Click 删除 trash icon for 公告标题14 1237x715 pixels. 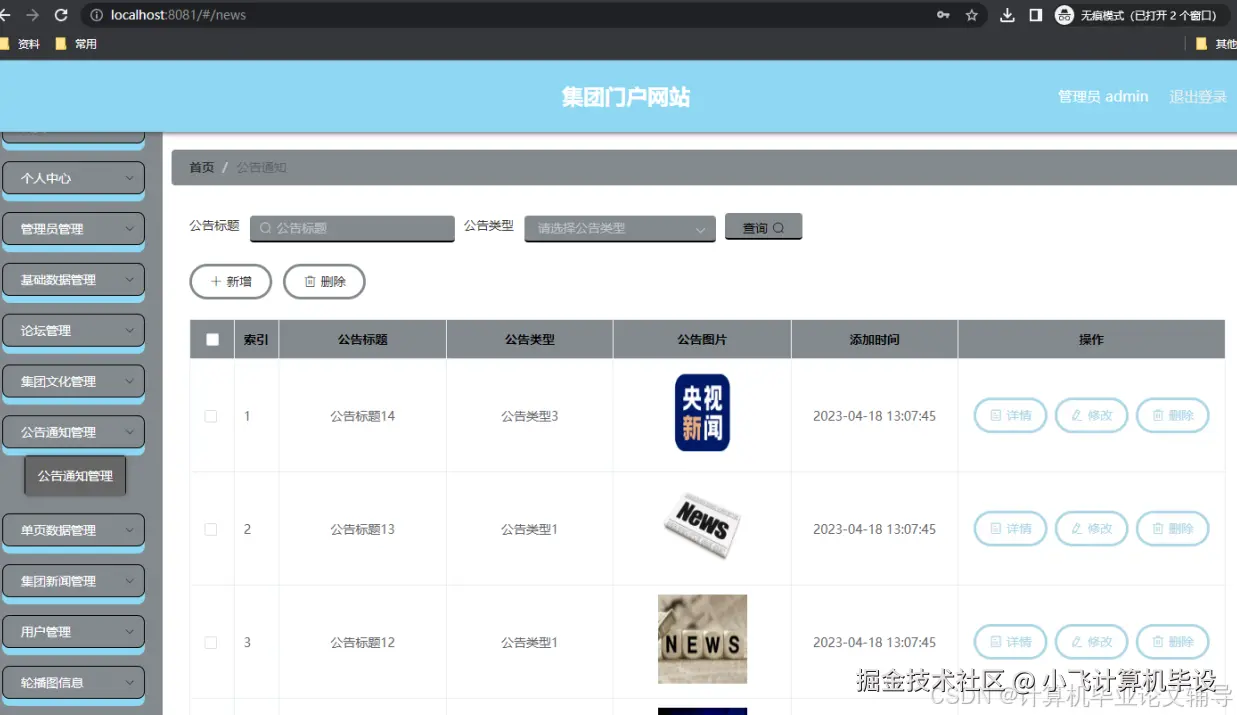point(1158,415)
